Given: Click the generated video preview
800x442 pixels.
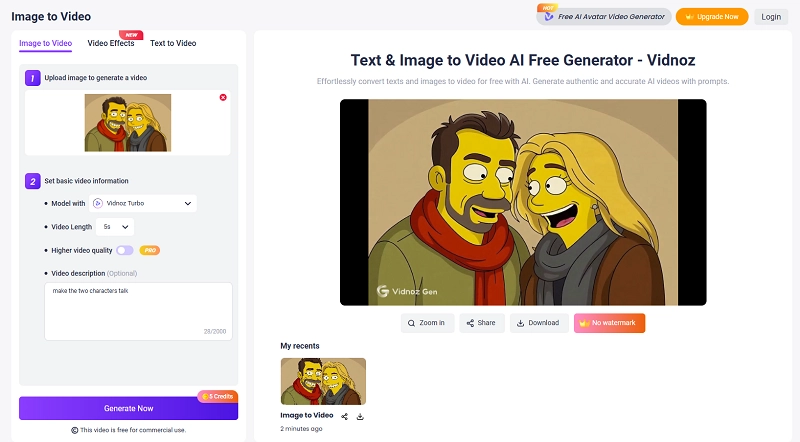Looking at the screenshot, I should click(x=523, y=202).
